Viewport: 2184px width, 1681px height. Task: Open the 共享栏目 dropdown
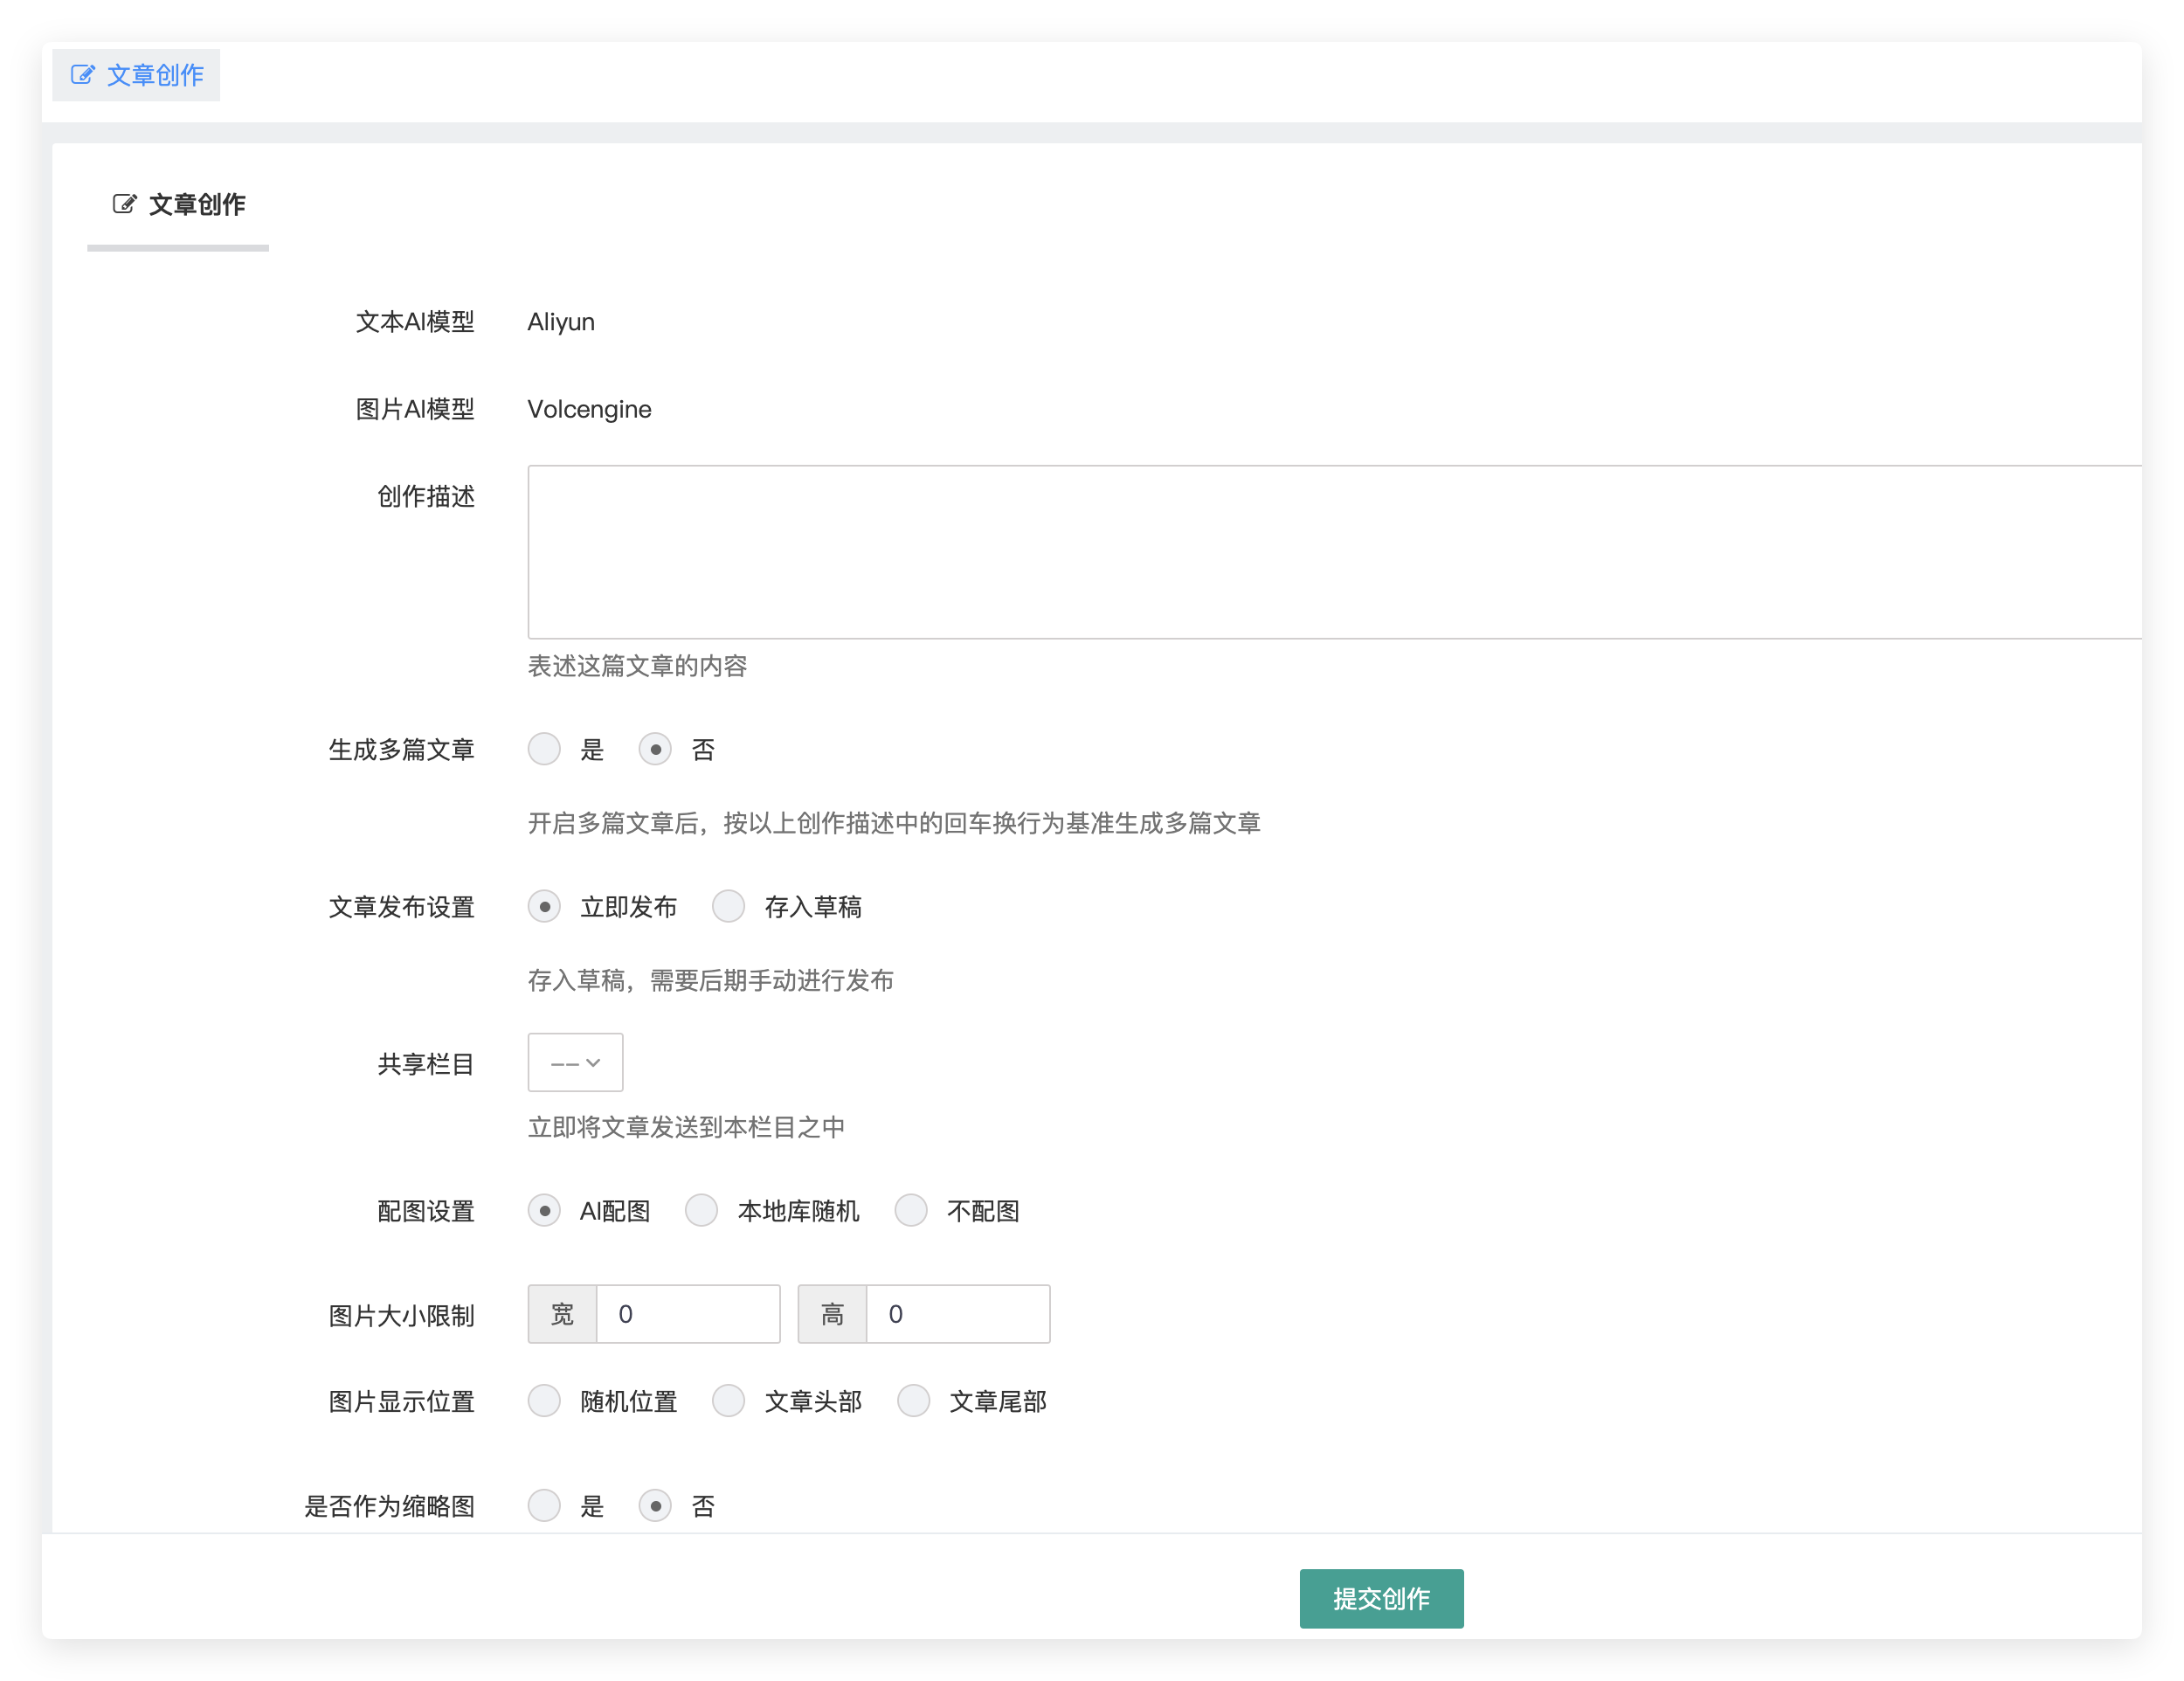click(575, 1062)
